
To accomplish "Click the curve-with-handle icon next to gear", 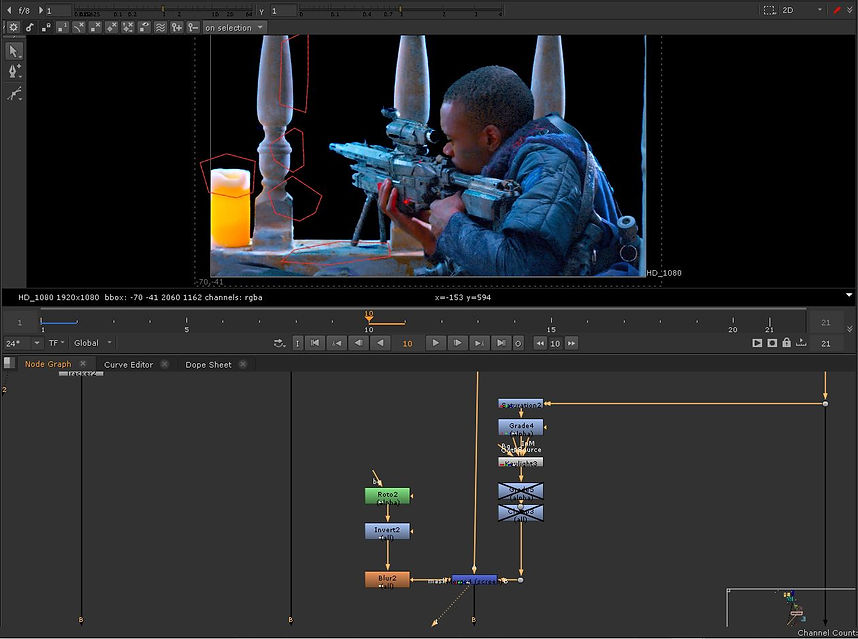I will [x=30, y=27].
